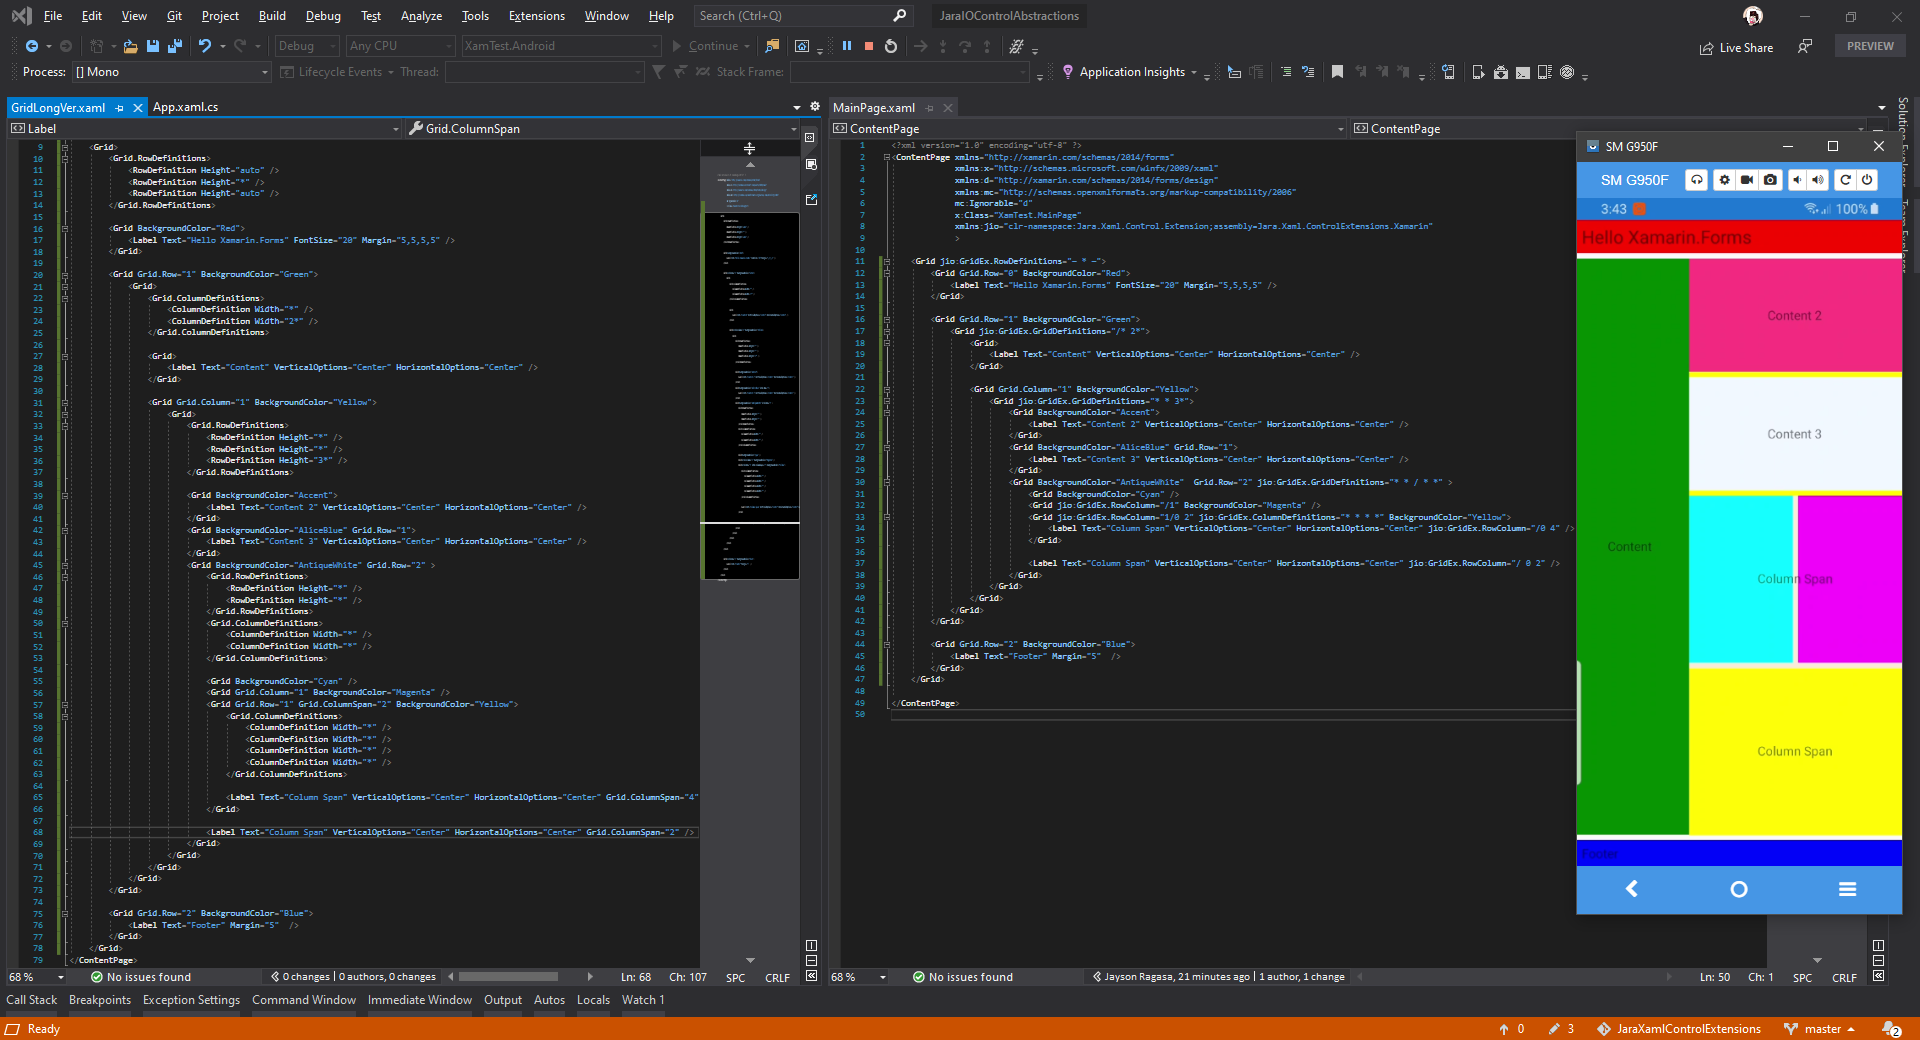This screenshot has height=1040, width=1920.
Task: Click the Restart debugging icon
Action: point(891,46)
